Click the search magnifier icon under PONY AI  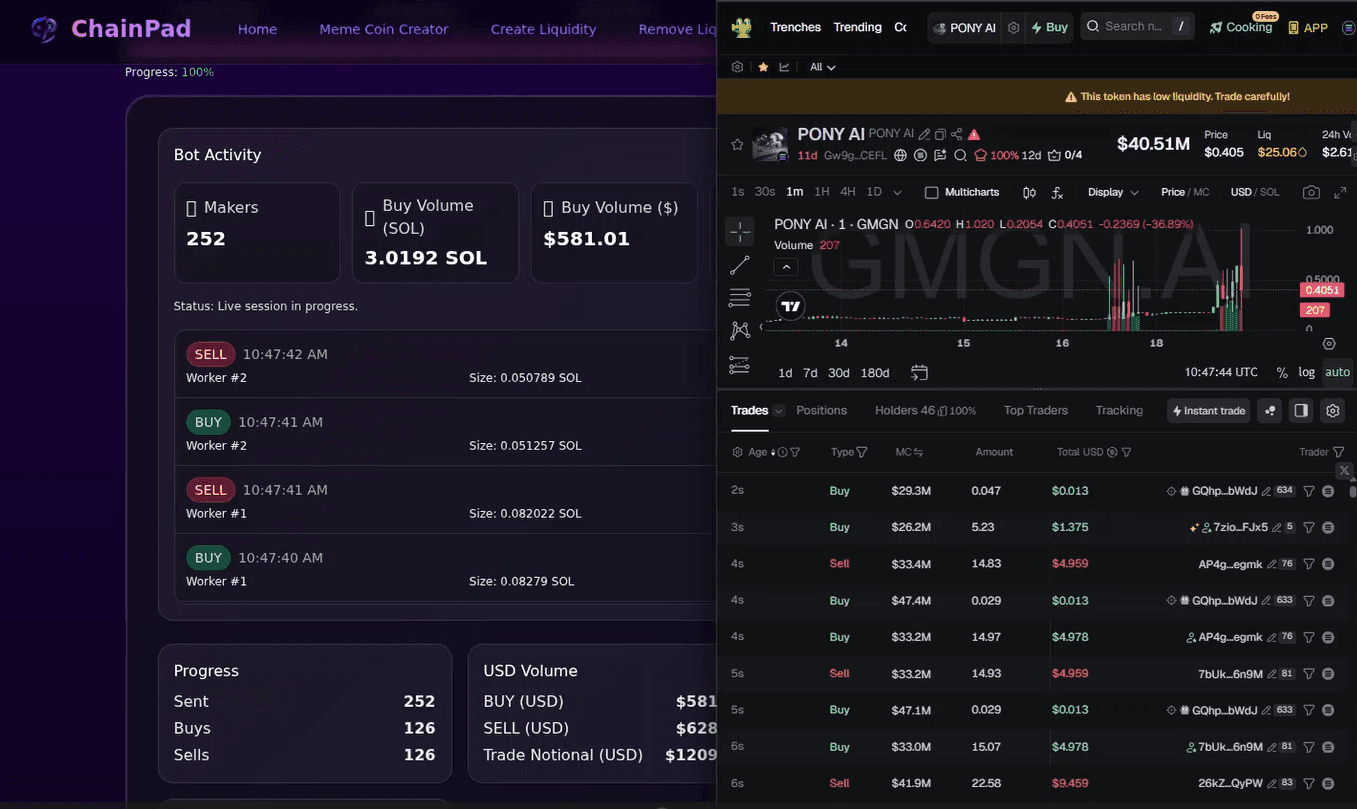960,155
